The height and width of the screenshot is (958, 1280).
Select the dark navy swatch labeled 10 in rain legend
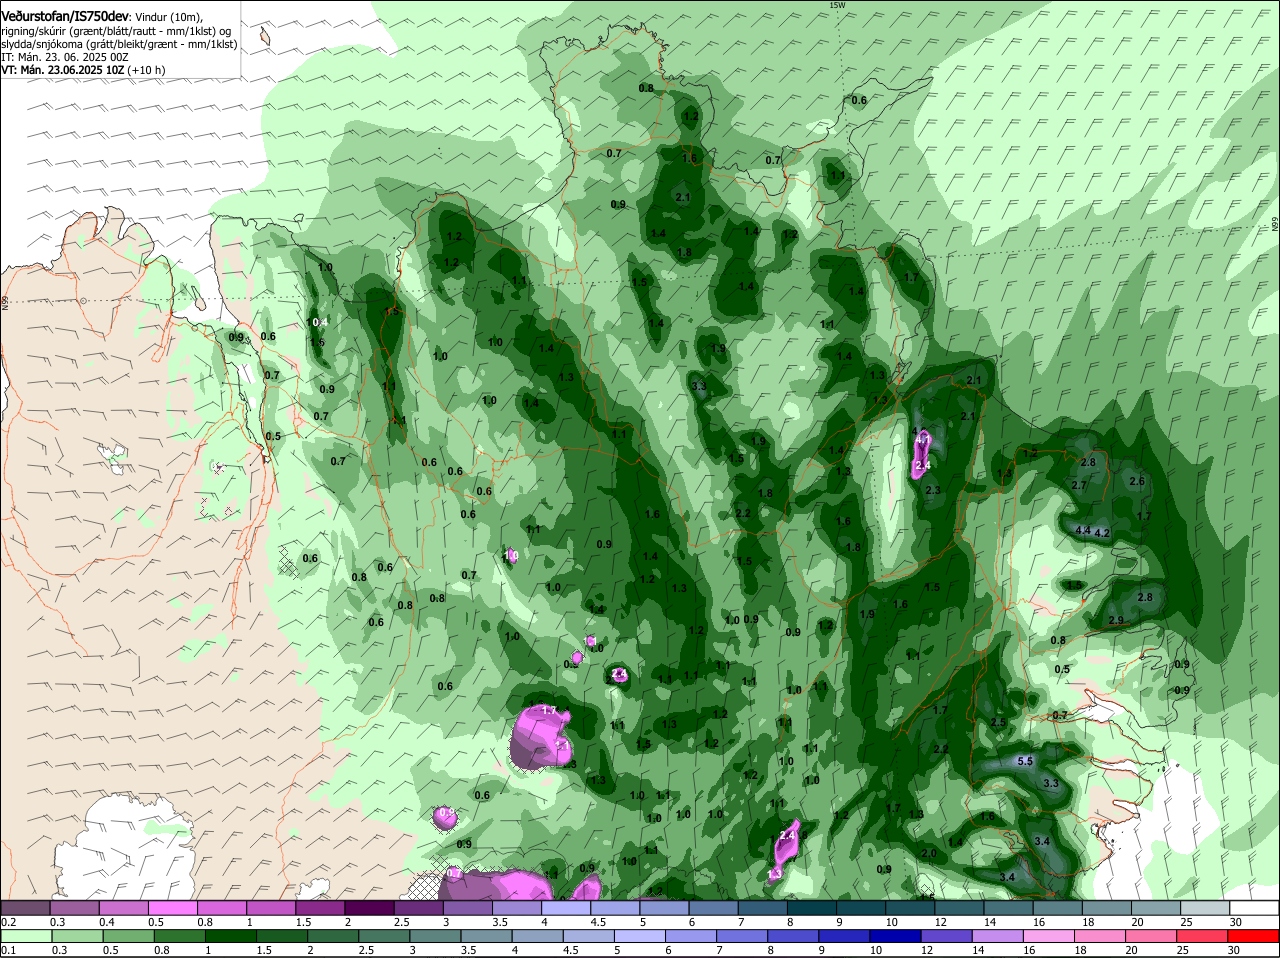tap(894, 936)
